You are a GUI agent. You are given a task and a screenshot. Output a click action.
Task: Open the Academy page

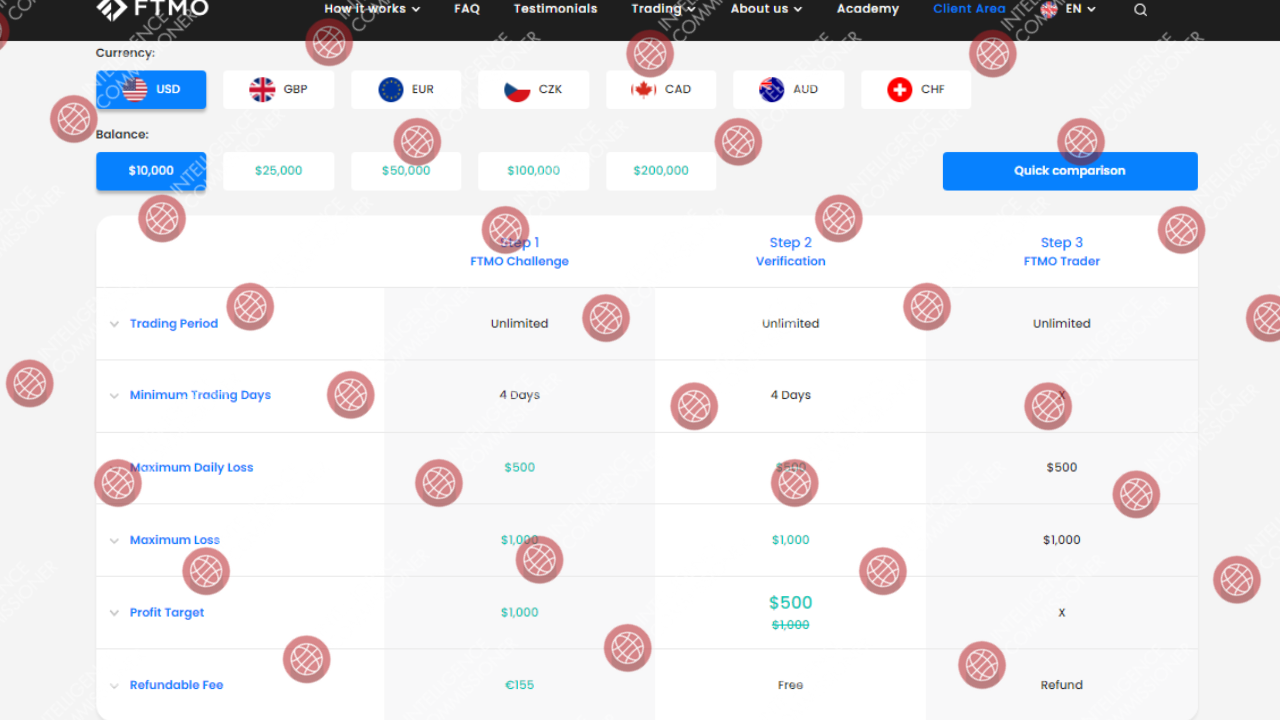pyautogui.click(x=868, y=9)
